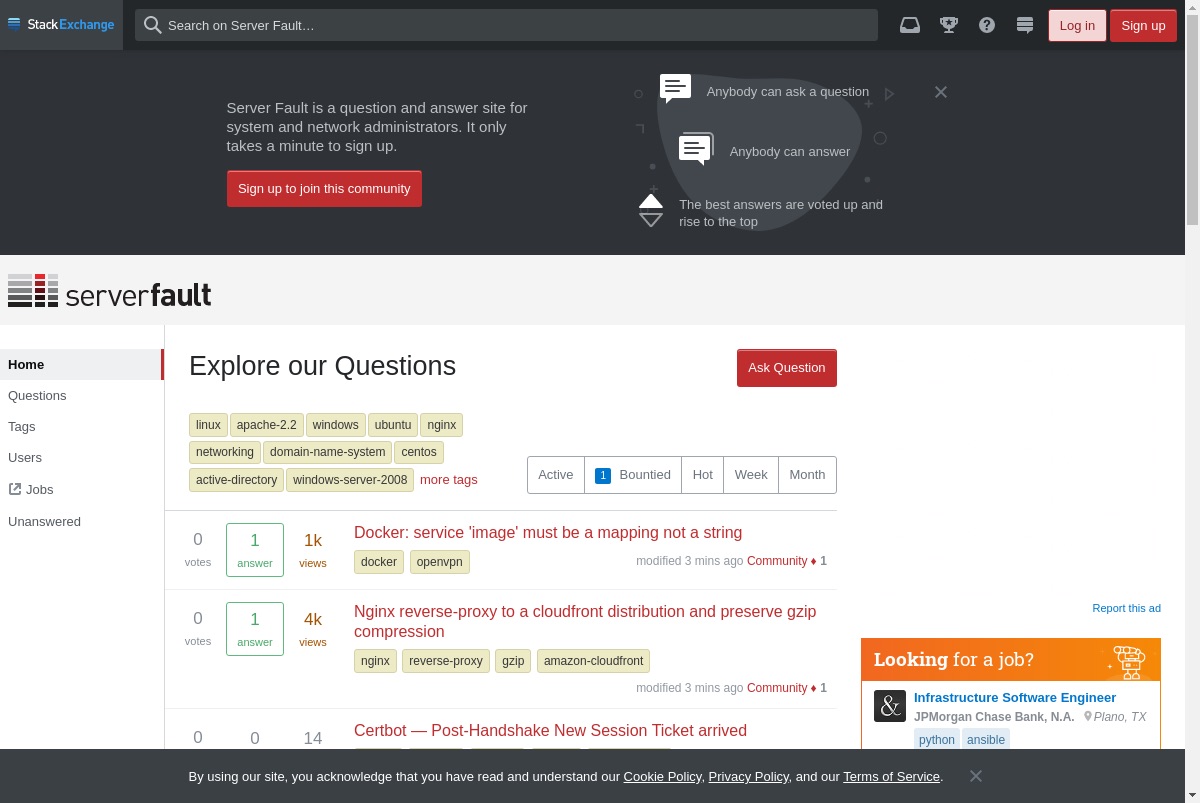The image size is (1200, 803).
Task: Select the amazon-cloudfront question tag
Action: point(594,661)
